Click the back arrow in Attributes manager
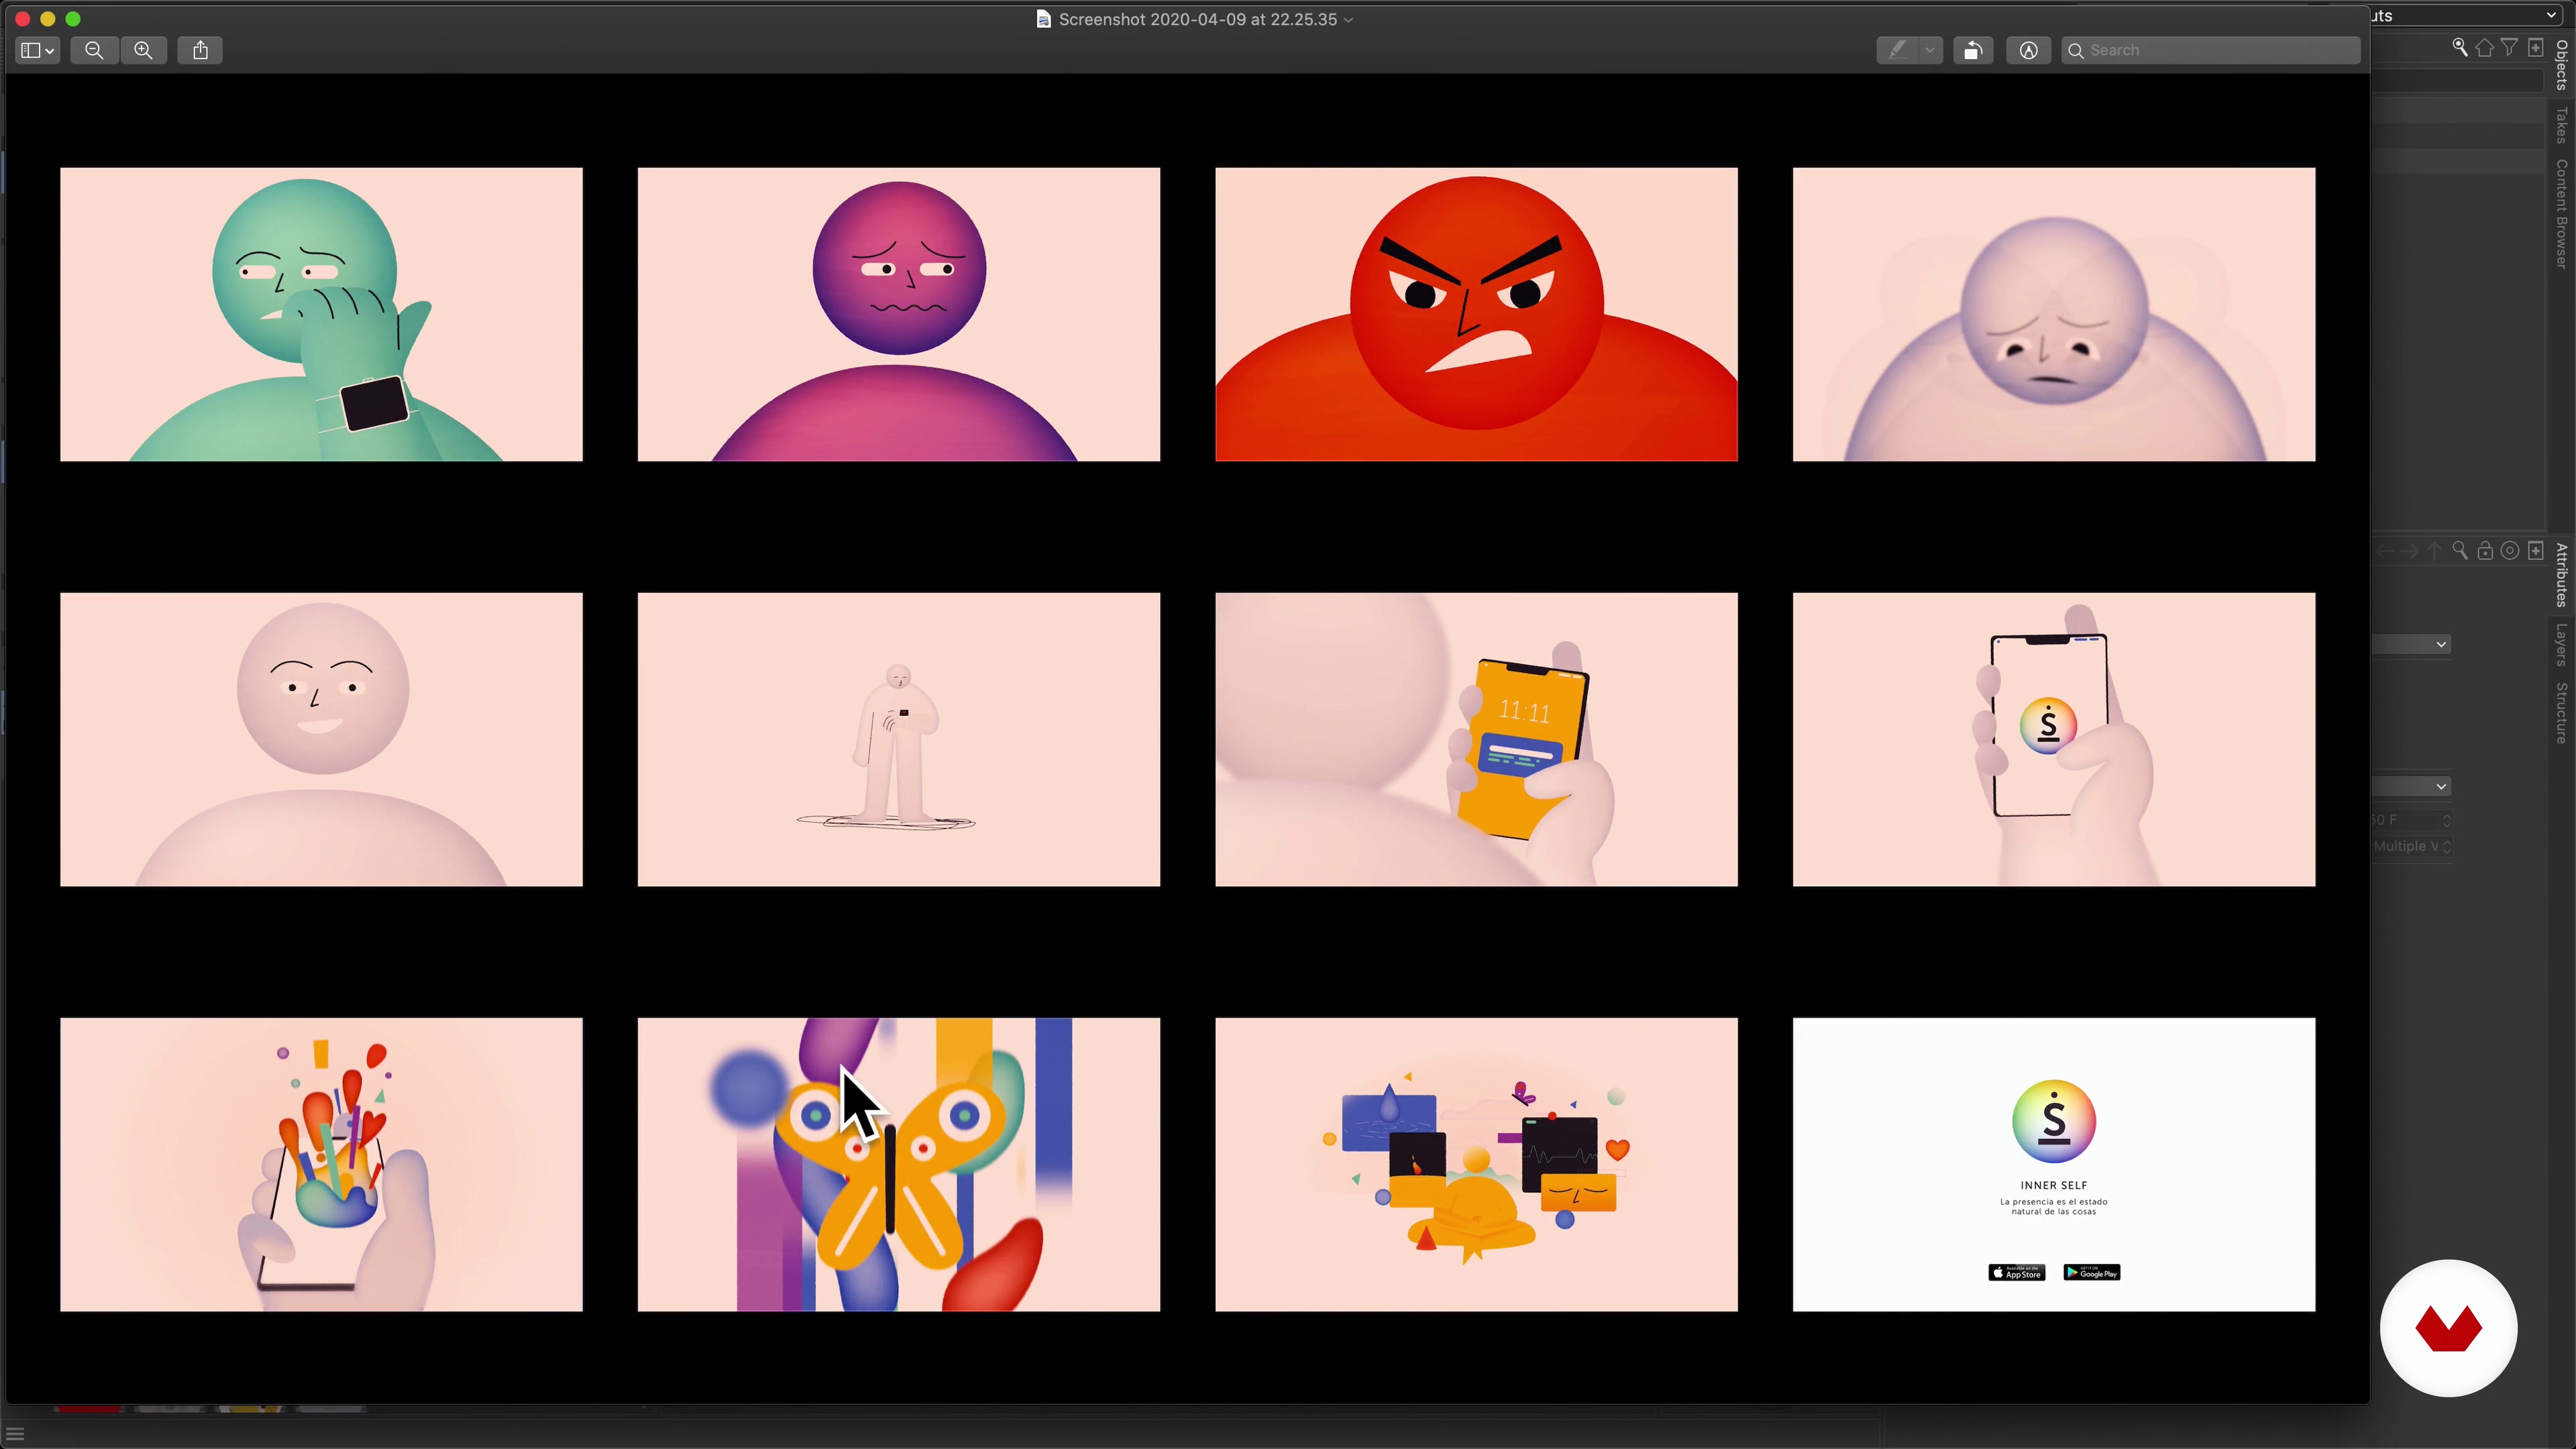Screen dimensions: 2576x1449 (x=2385, y=551)
